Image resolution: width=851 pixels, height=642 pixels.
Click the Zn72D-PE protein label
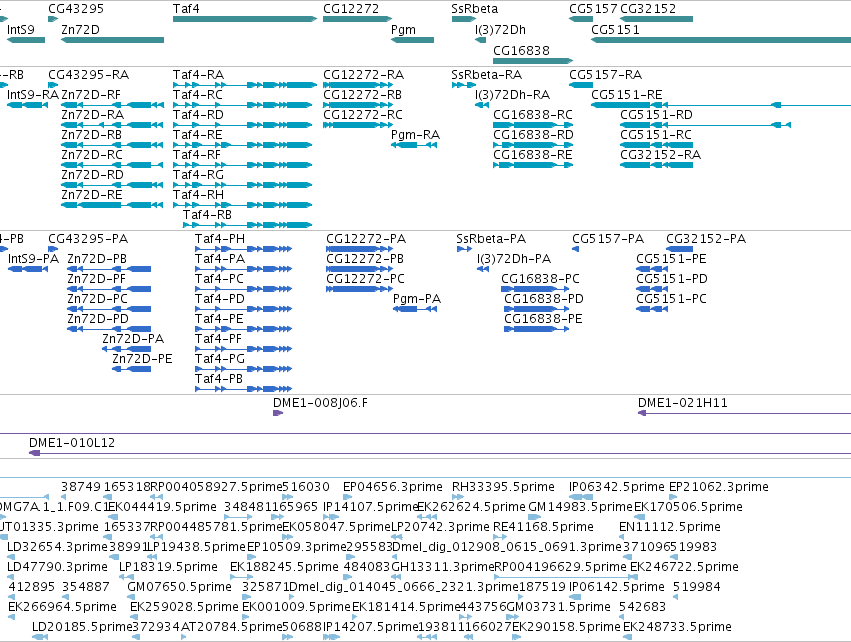(x=142, y=359)
